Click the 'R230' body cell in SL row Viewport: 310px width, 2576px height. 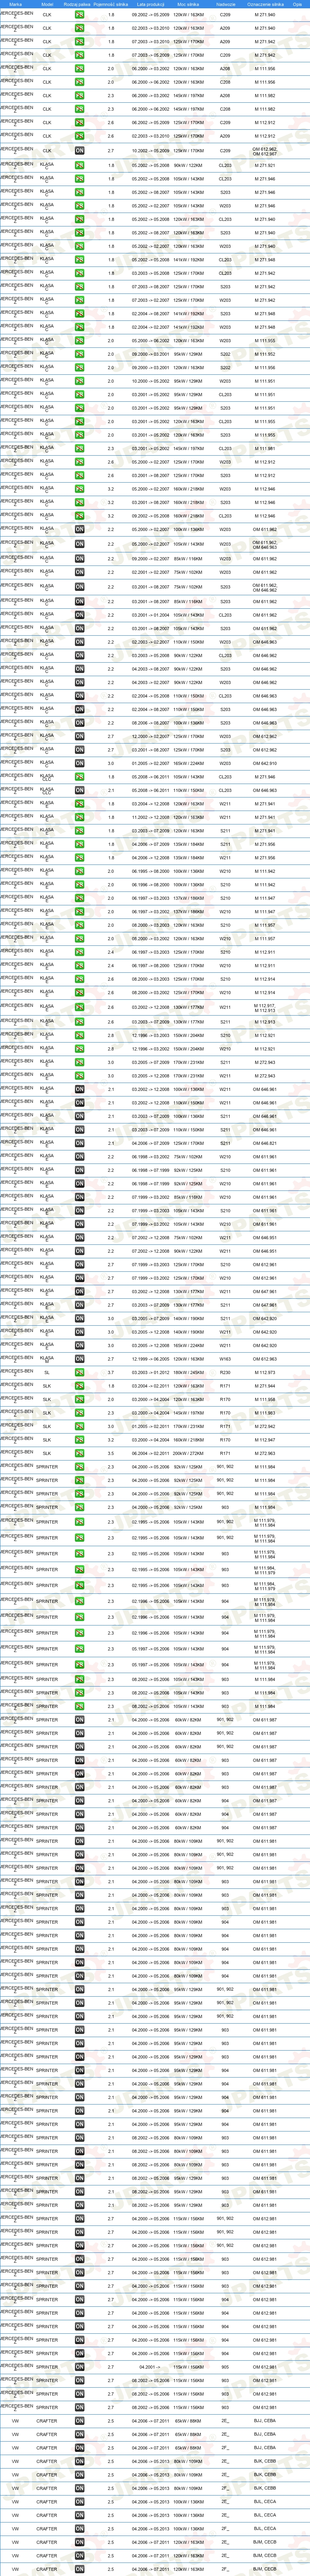(225, 1373)
